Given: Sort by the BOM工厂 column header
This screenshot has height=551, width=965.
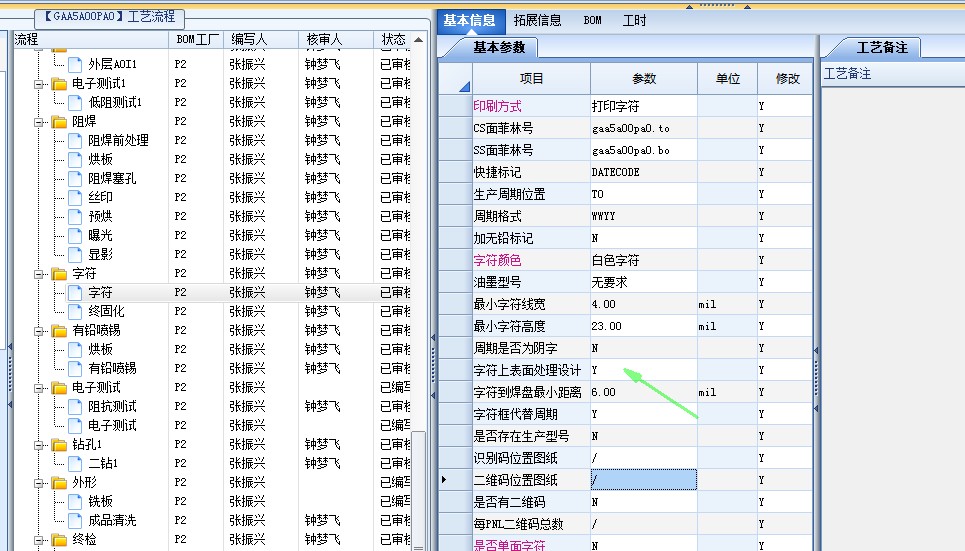Looking at the screenshot, I should click(196, 39).
